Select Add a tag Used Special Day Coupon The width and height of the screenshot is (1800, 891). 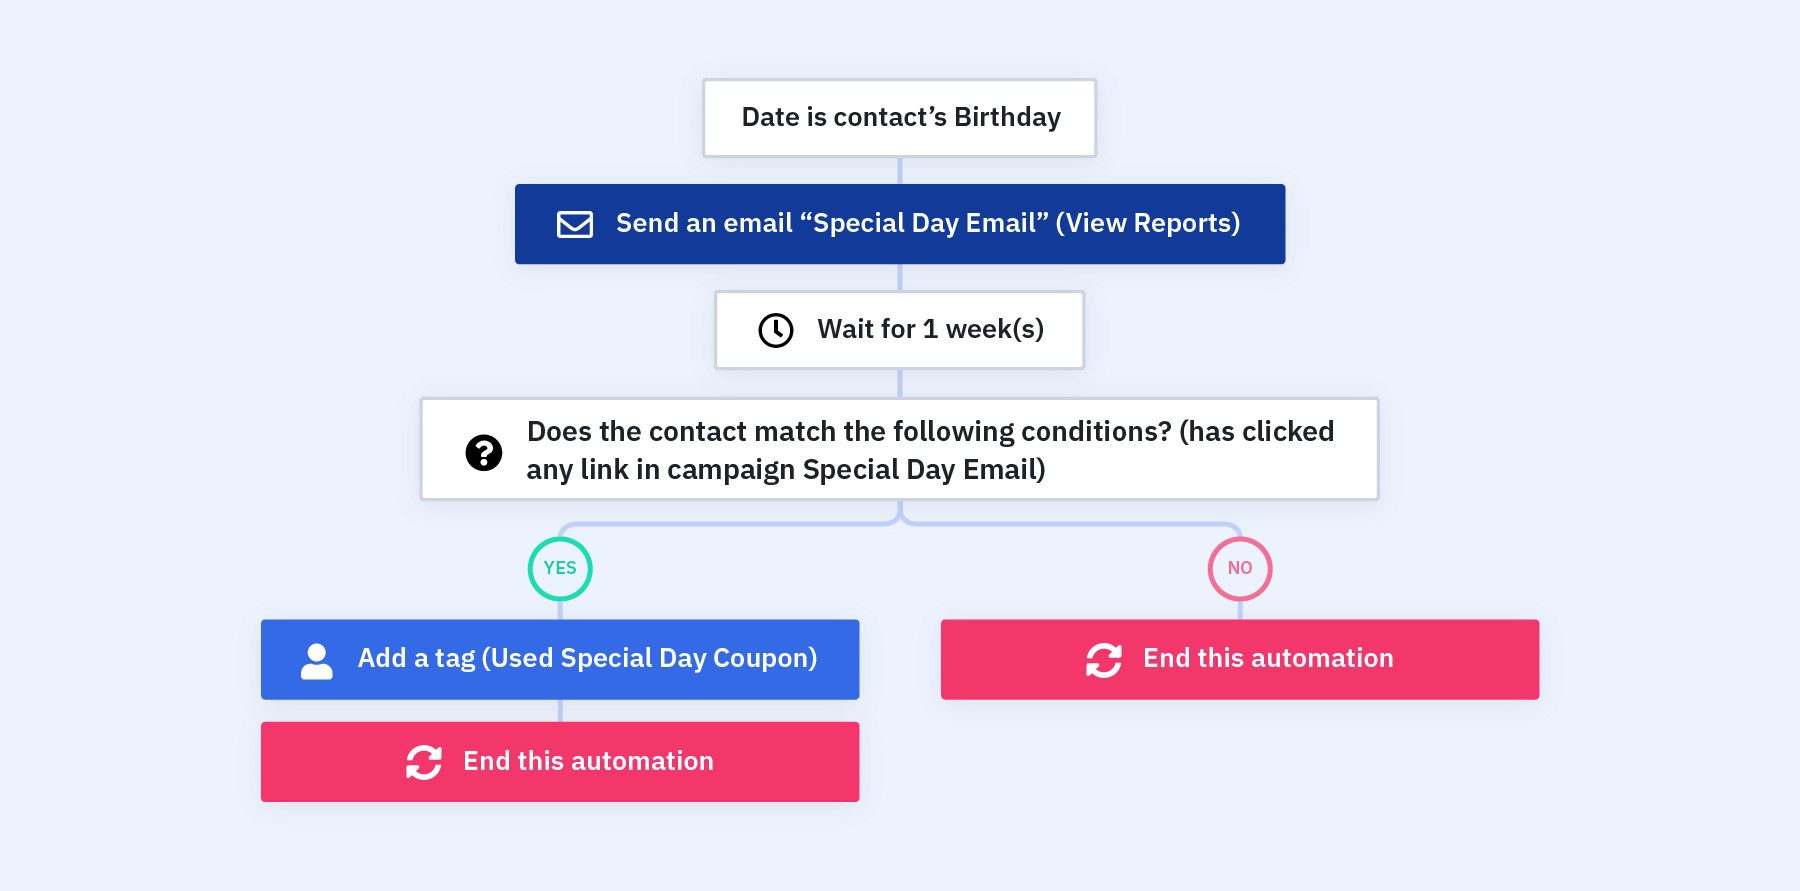pyautogui.click(x=560, y=659)
